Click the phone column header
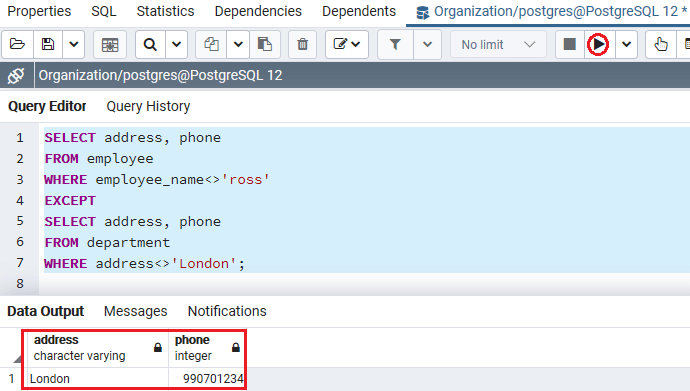The height and width of the screenshot is (391, 690). tap(206, 348)
